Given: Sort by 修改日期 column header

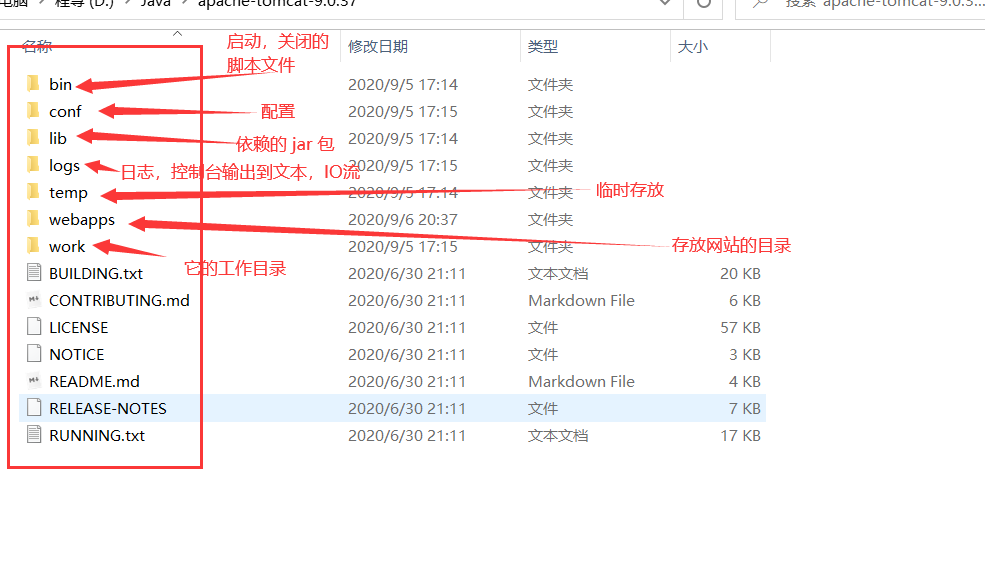Looking at the screenshot, I should coord(378,47).
